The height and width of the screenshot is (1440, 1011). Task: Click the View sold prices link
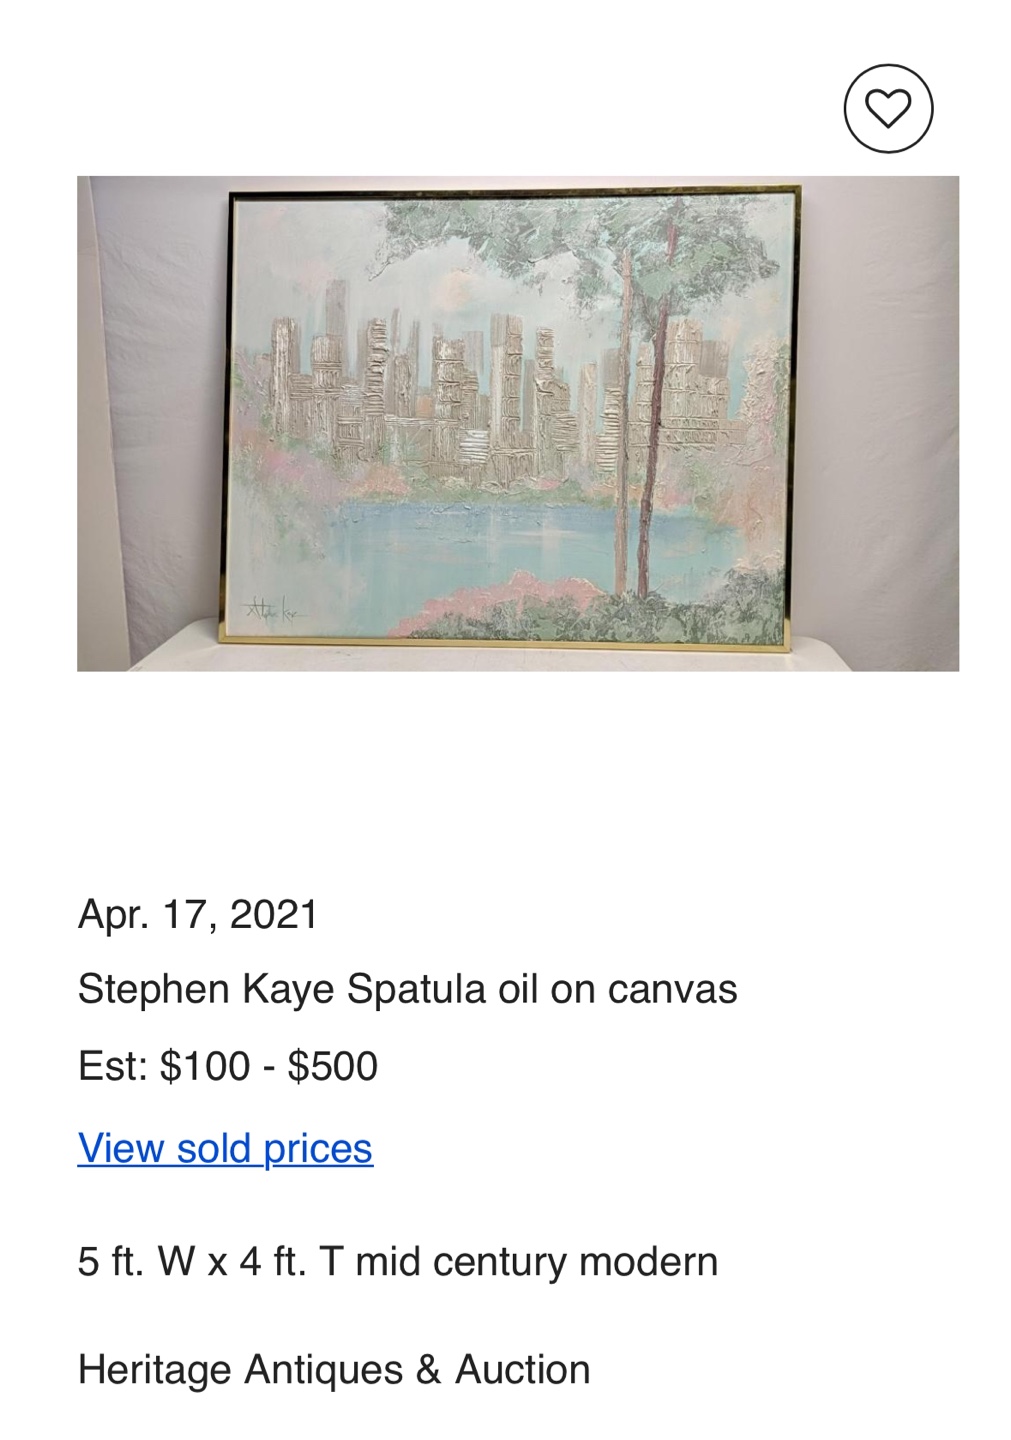(225, 1148)
